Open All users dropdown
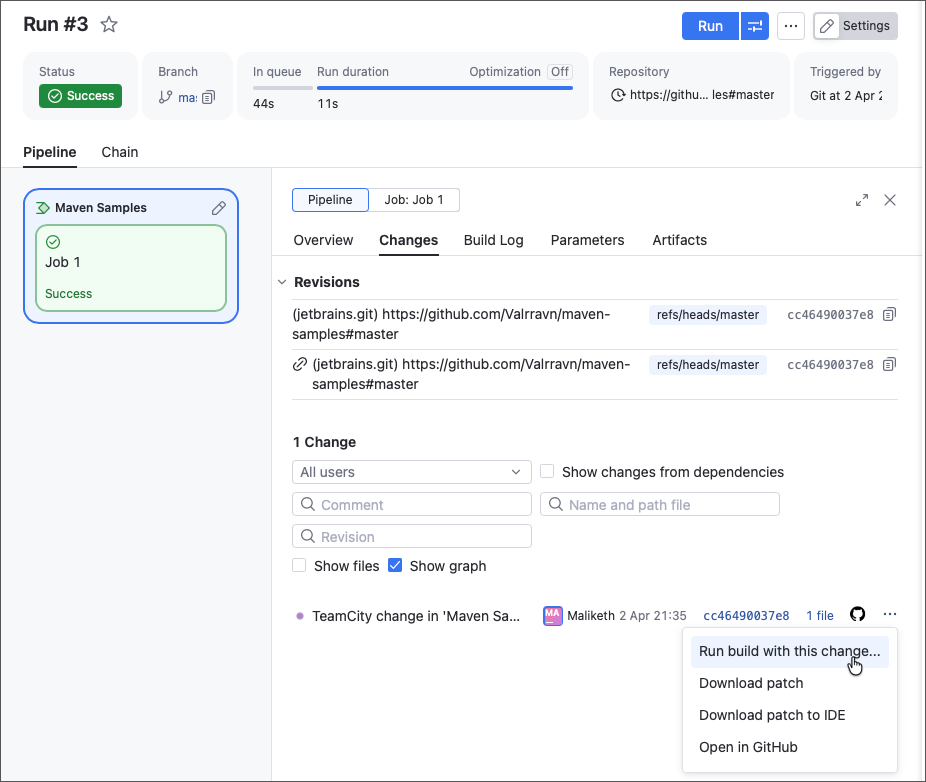The height and width of the screenshot is (782, 926). coord(412,472)
